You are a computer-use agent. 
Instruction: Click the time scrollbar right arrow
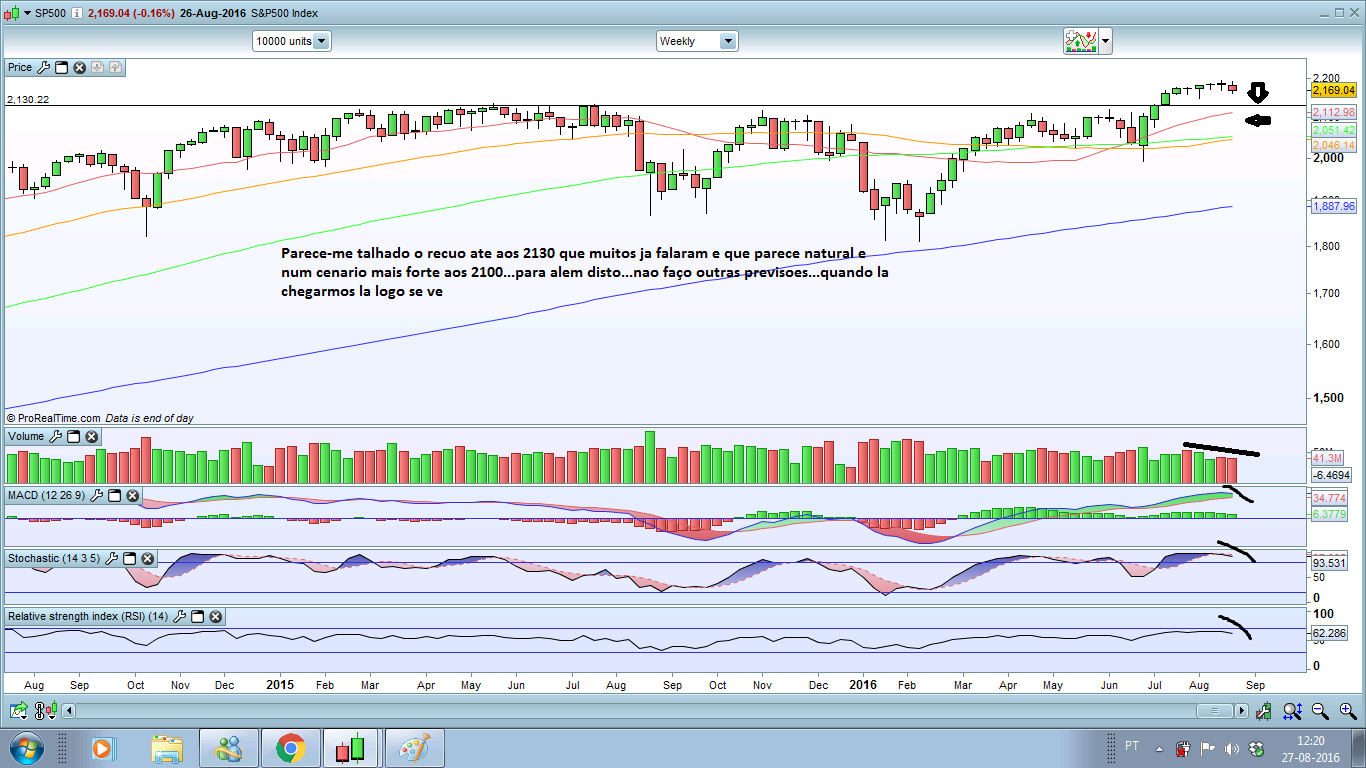click(1241, 711)
